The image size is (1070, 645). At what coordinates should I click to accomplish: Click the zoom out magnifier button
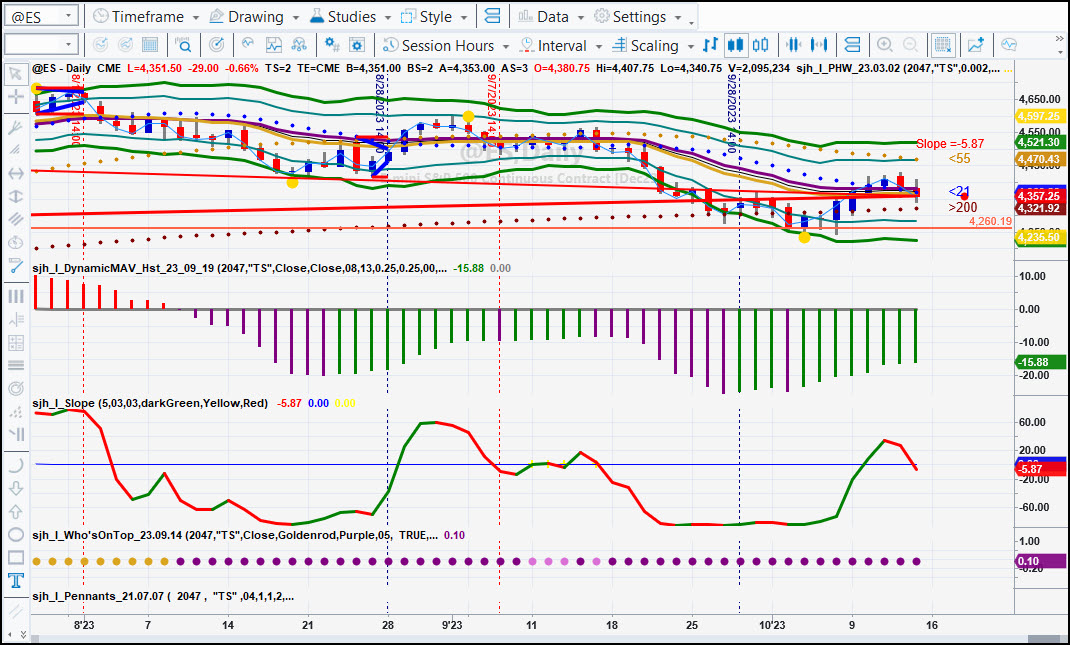click(x=910, y=45)
